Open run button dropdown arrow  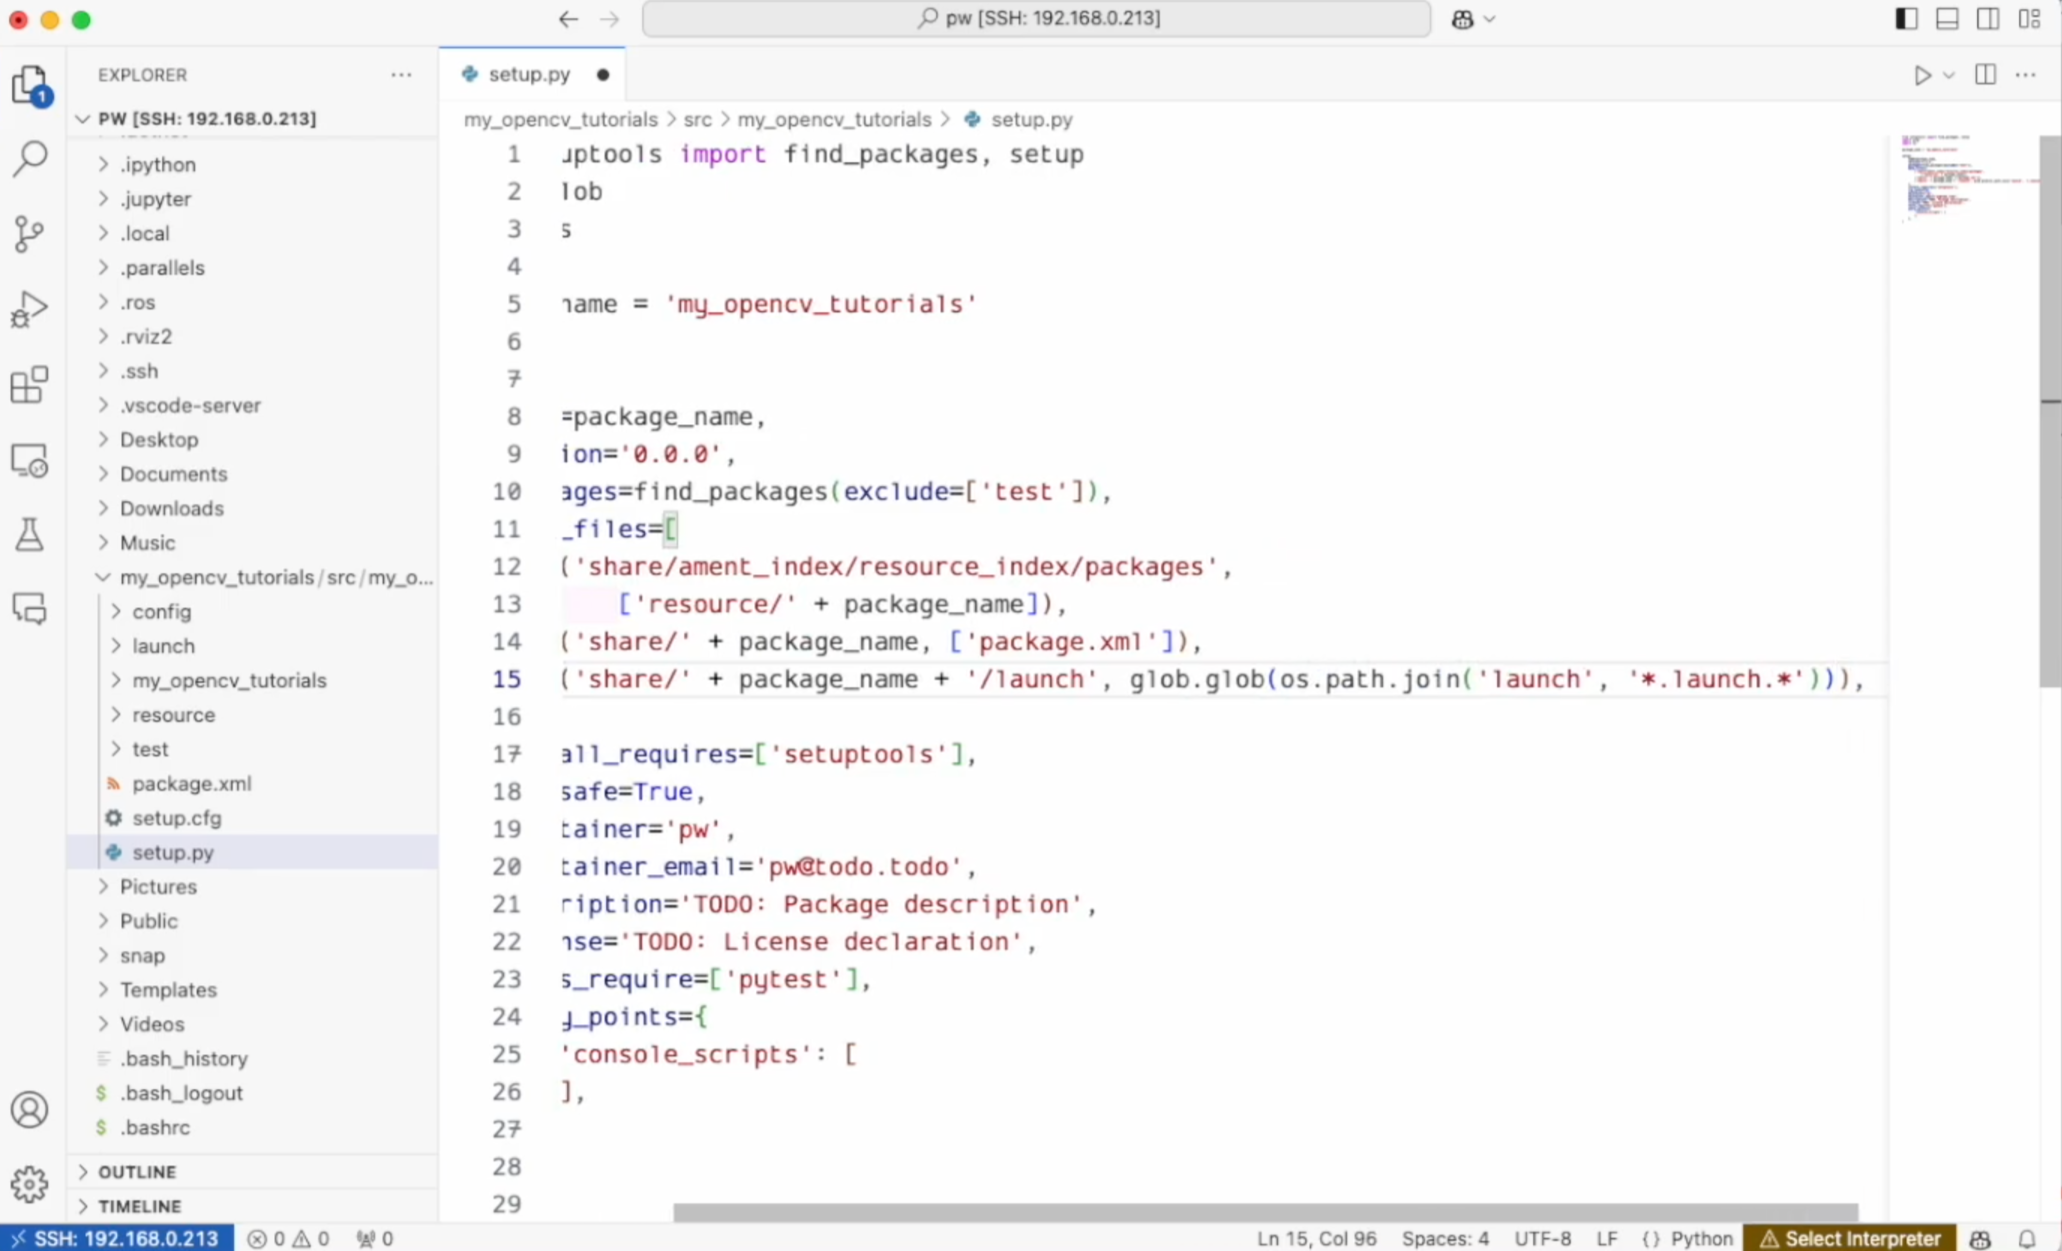tap(1949, 75)
